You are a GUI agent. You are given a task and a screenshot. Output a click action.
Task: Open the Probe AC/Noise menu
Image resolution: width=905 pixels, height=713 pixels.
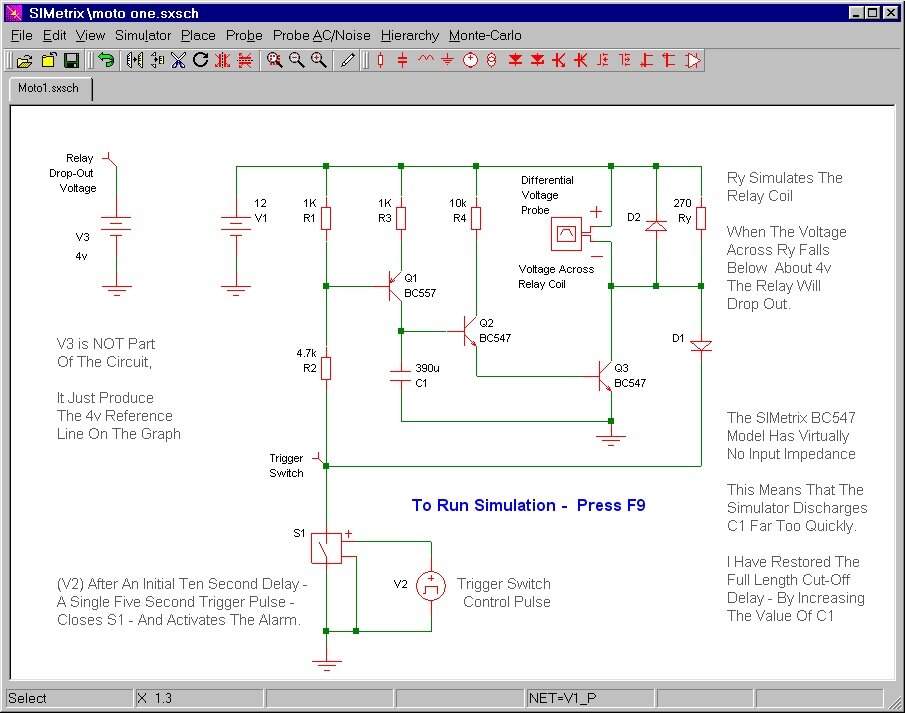click(321, 35)
